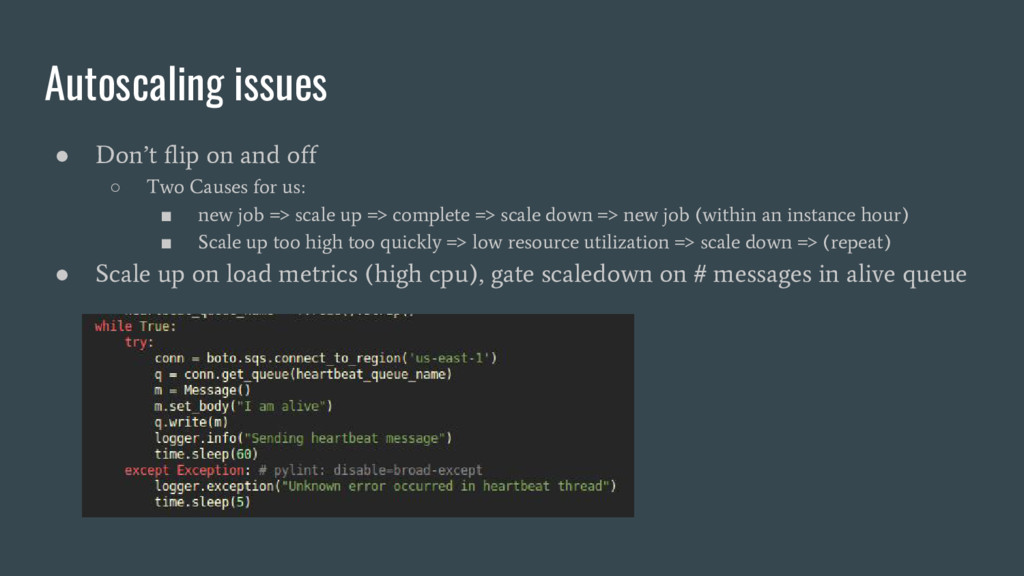
Task: Click the 'Autoscaling issues' slide title
Action: tap(186, 84)
